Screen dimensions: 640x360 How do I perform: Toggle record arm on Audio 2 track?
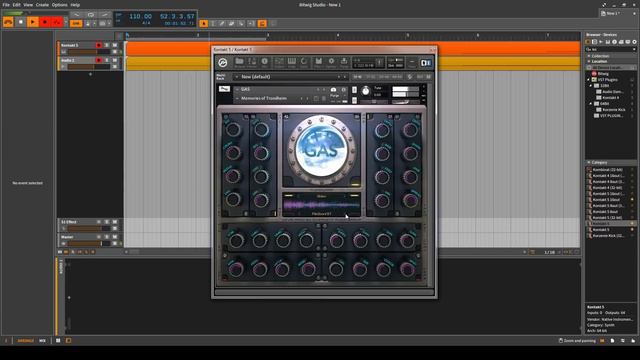(99, 60)
